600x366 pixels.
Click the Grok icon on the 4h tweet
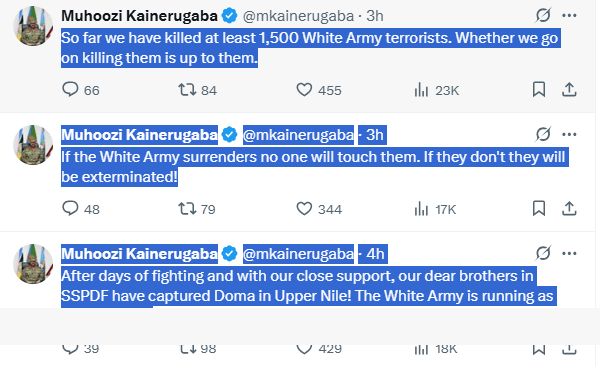[x=543, y=253]
